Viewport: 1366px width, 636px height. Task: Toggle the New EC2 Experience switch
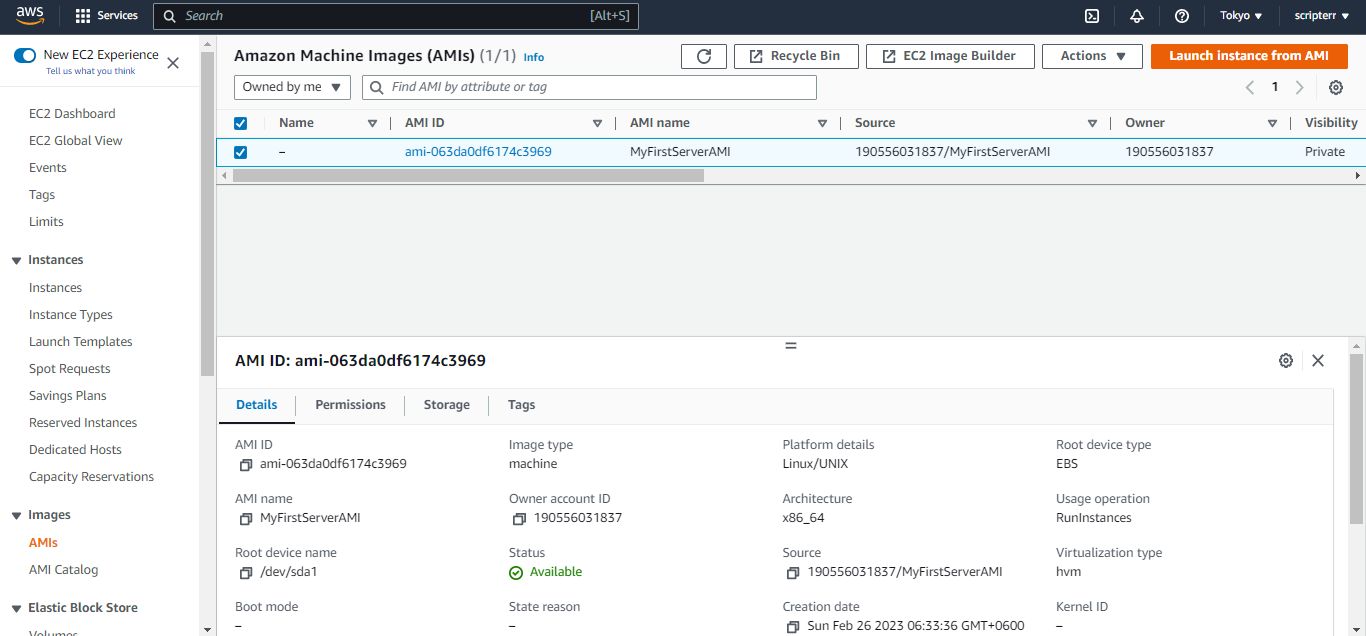(x=25, y=55)
